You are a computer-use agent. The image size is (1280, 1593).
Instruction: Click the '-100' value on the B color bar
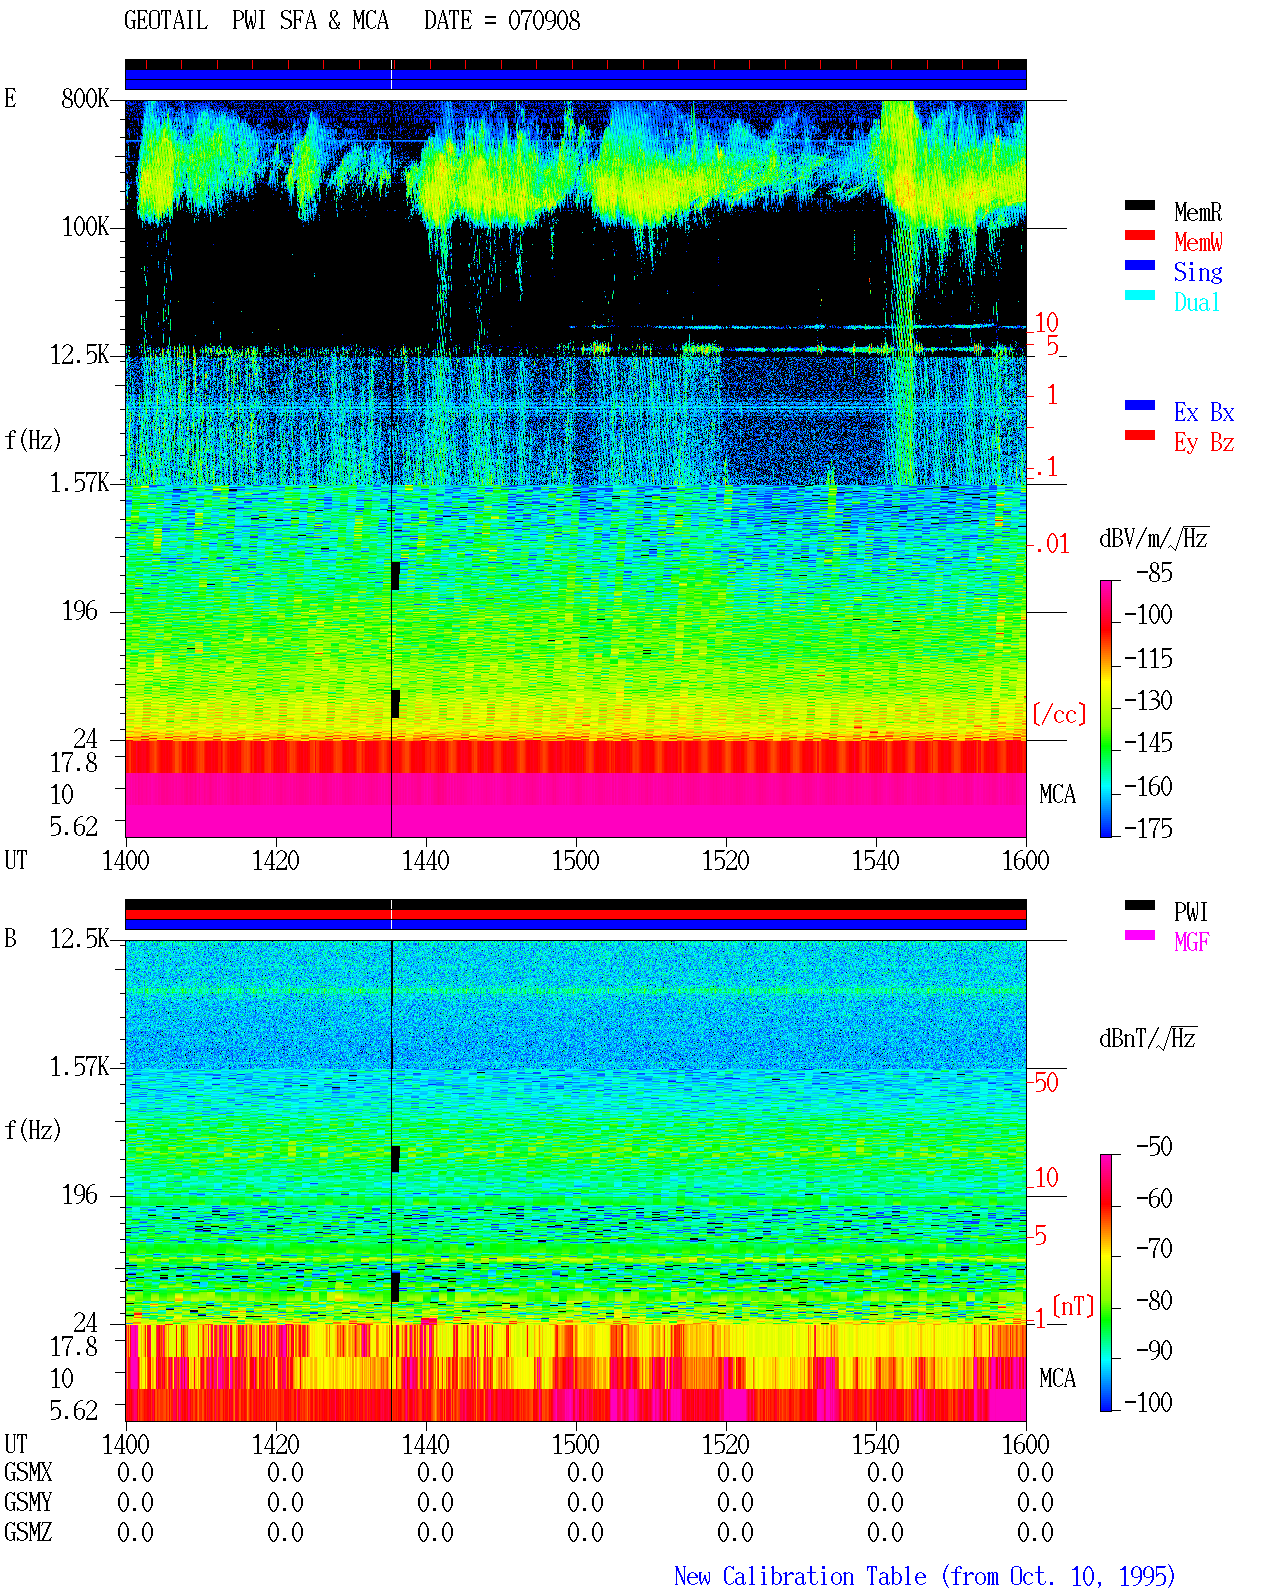[x=1149, y=1402]
